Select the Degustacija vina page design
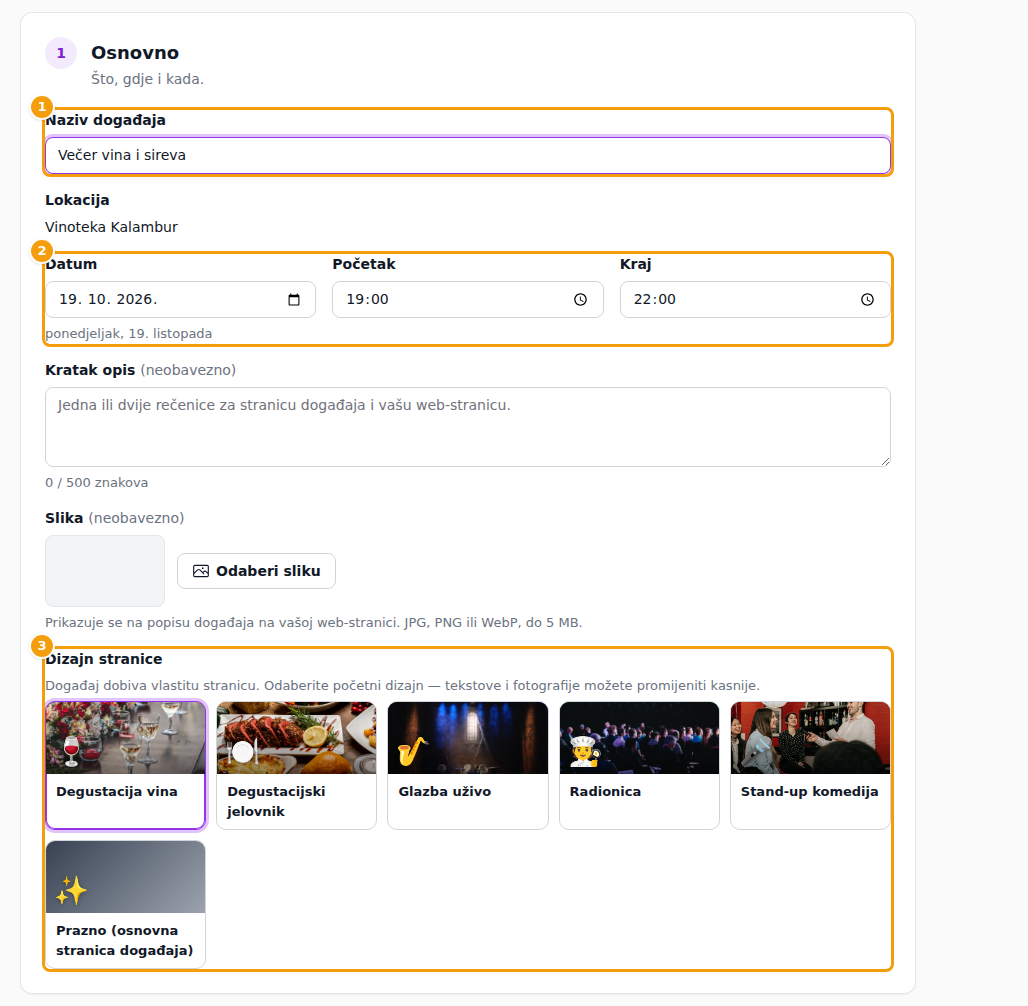The width and height of the screenshot is (1028, 1006). tap(125, 765)
